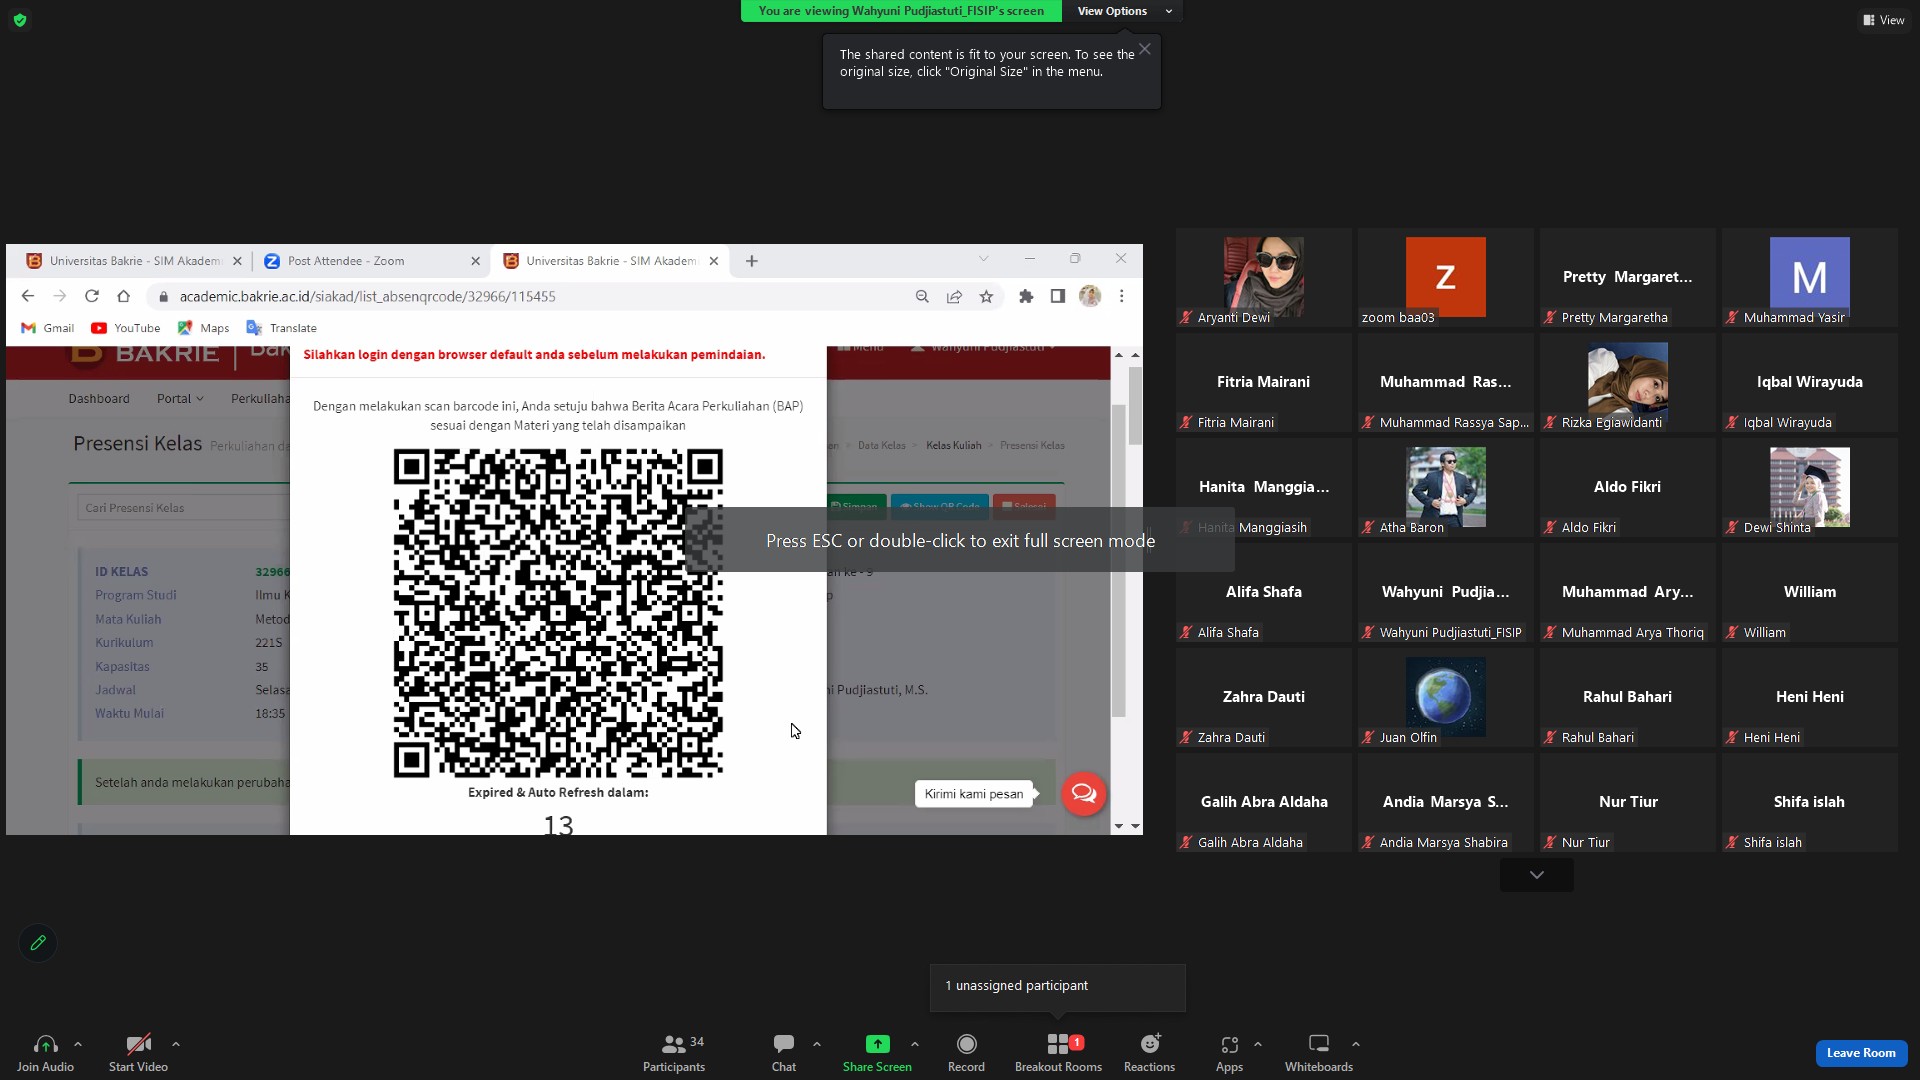Expand chat options arrow next to Chat
1920x1080 pixels.
pyautogui.click(x=817, y=1044)
